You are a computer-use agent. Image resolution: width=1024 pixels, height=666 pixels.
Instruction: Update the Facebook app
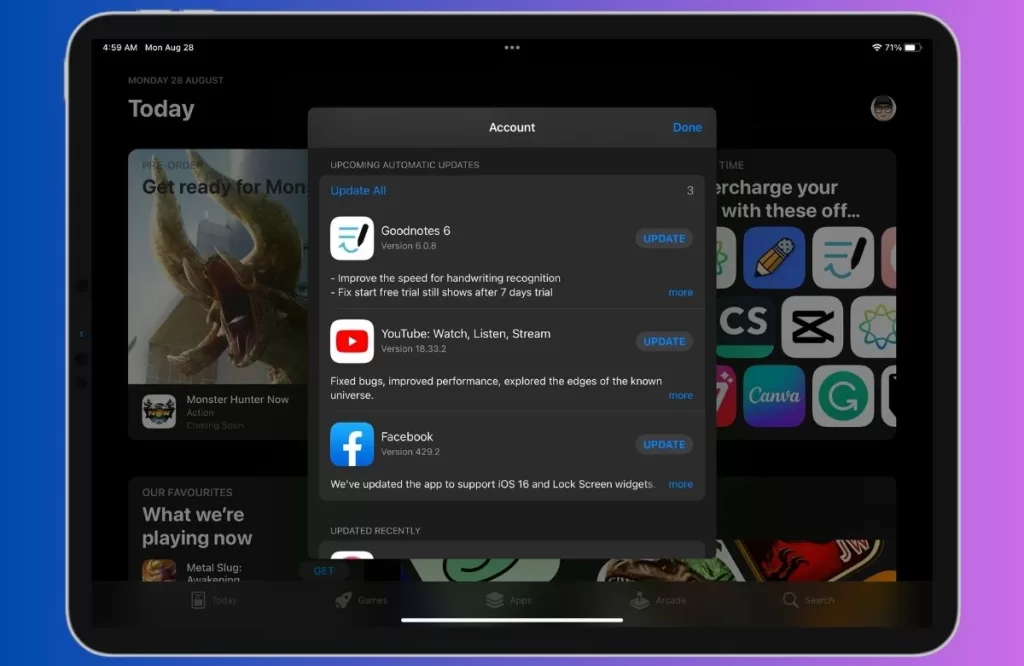664,445
